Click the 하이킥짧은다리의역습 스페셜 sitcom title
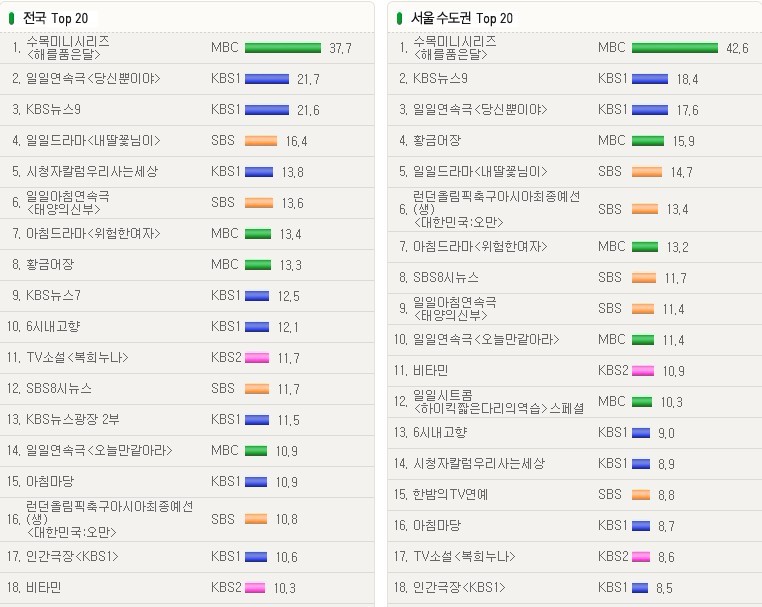Viewport: 762px width, 607px height. [499, 402]
